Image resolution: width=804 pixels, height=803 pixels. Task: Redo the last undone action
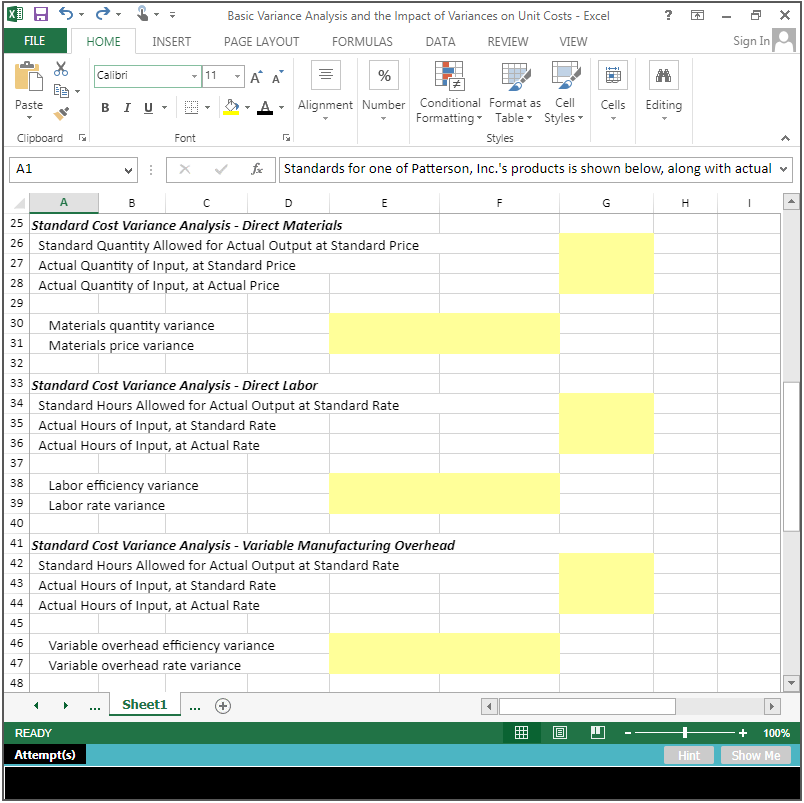(103, 14)
